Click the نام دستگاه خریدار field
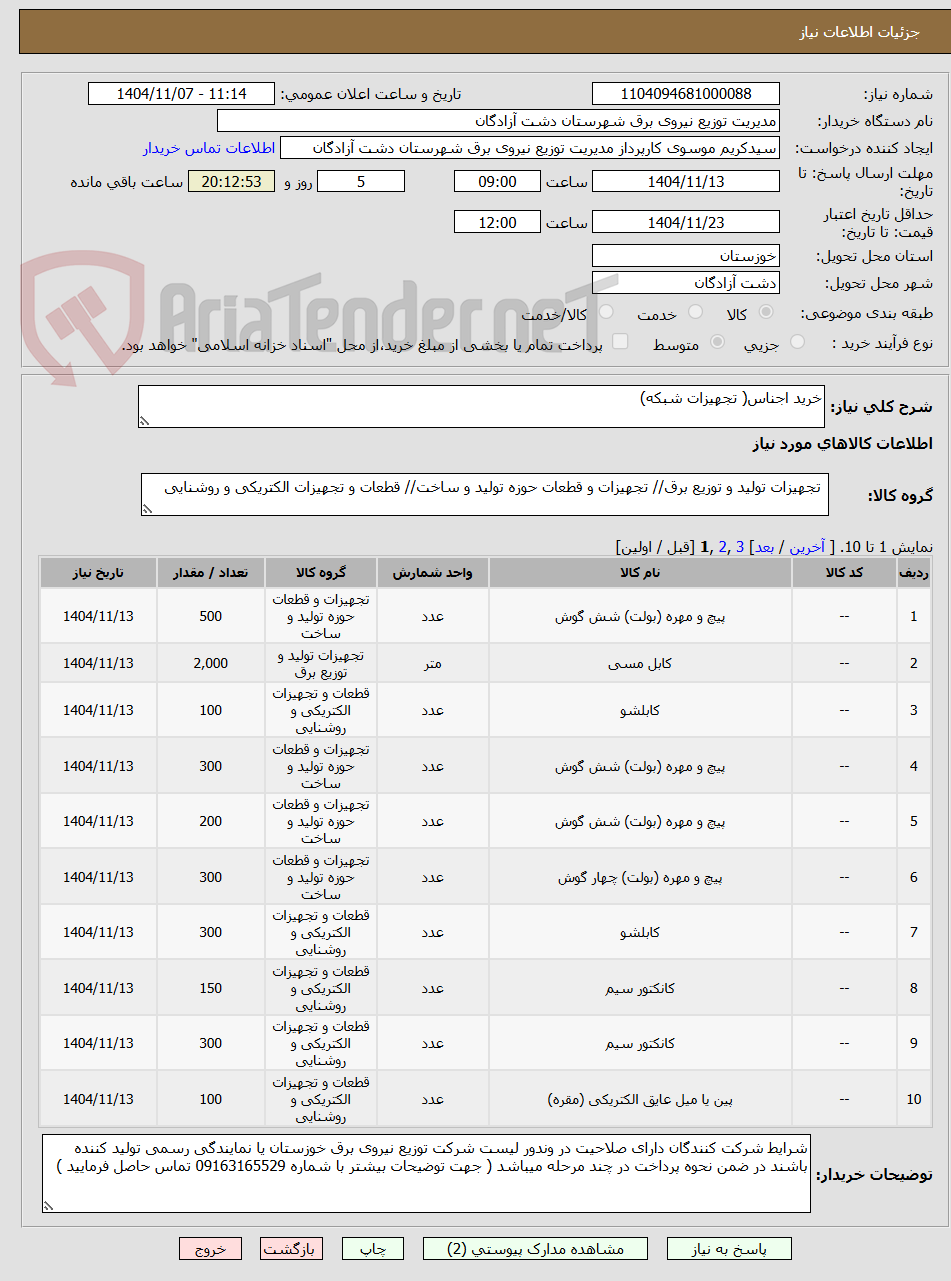 [x=498, y=121]
